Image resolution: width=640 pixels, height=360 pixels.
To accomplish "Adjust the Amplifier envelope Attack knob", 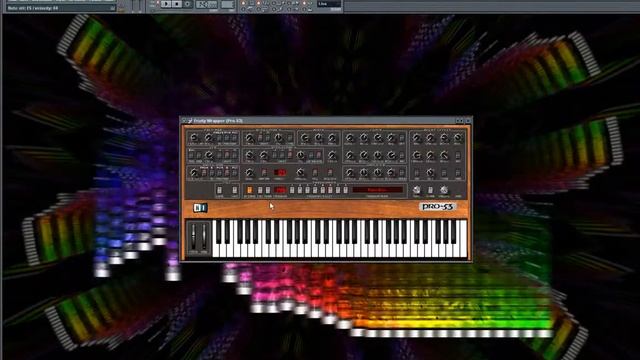I will coord(349,172).
